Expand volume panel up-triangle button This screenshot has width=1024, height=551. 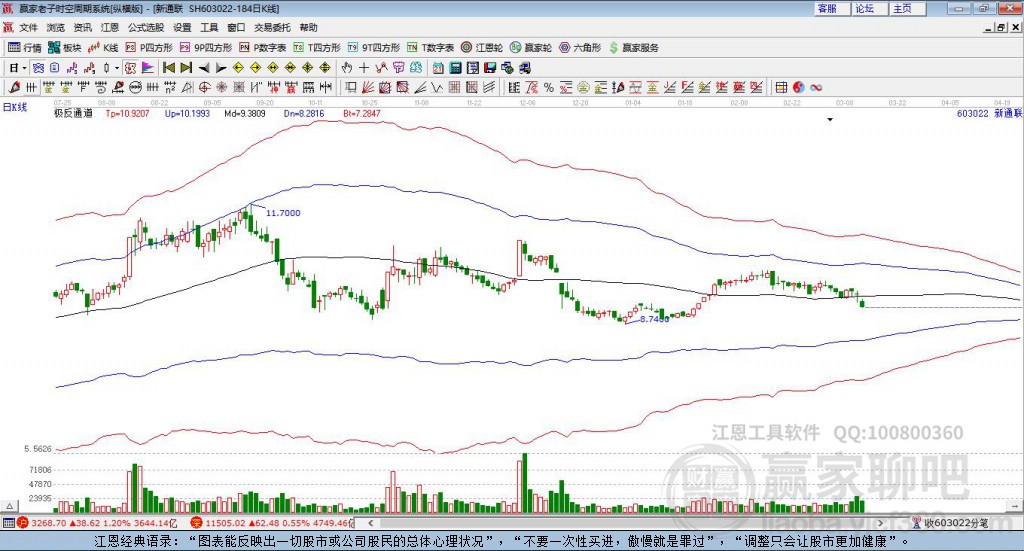tap(9, 506)
